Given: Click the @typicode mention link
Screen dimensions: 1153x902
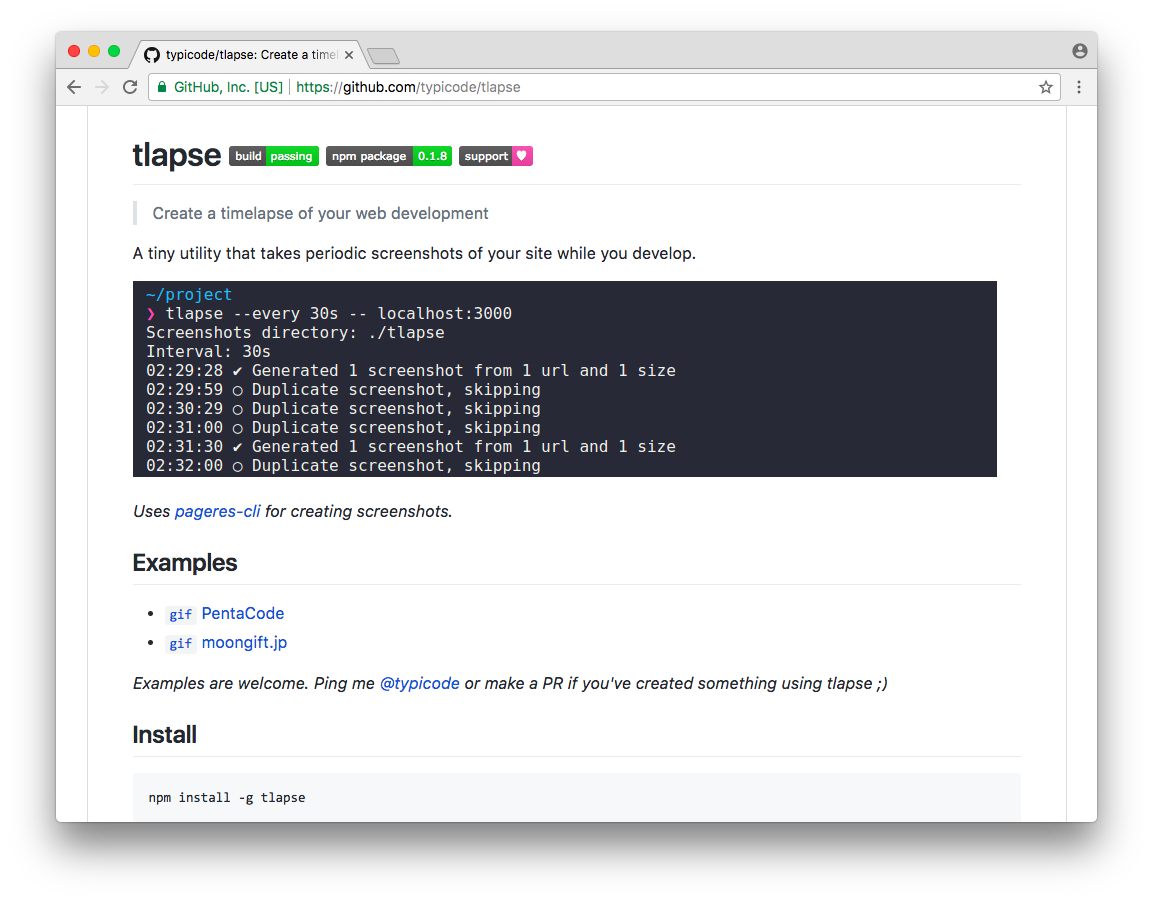Looking at the screenshot, I should 420,684.
